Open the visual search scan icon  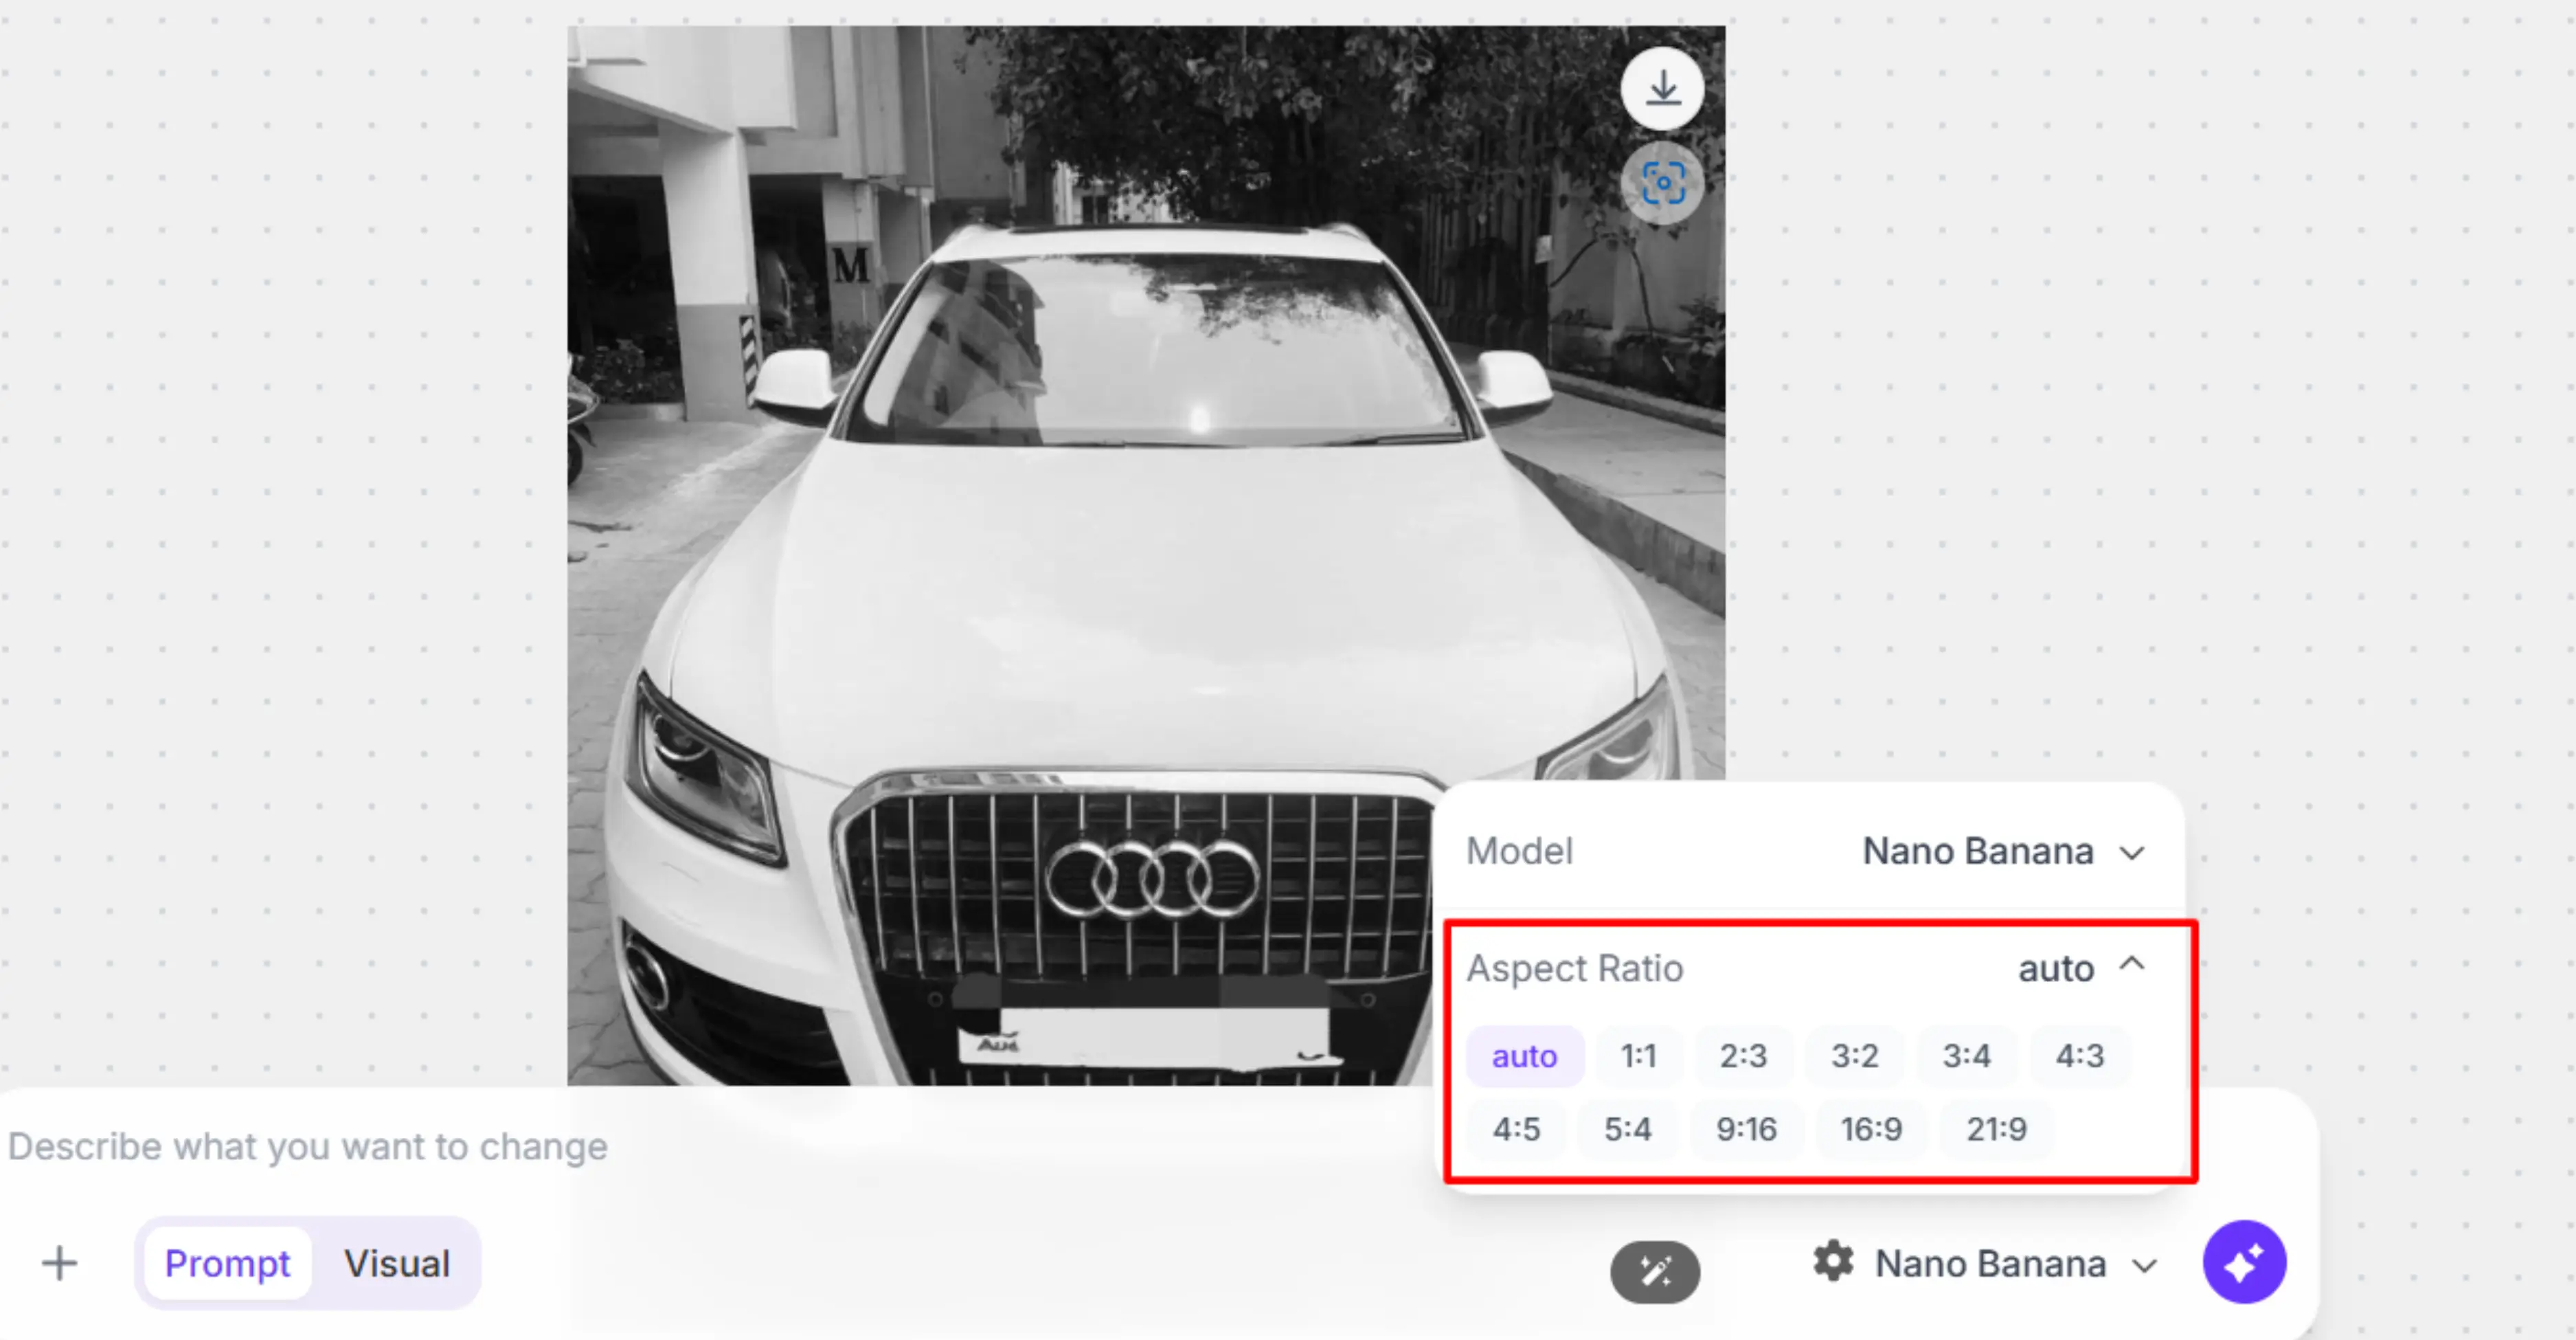[x=1662, y=183]
